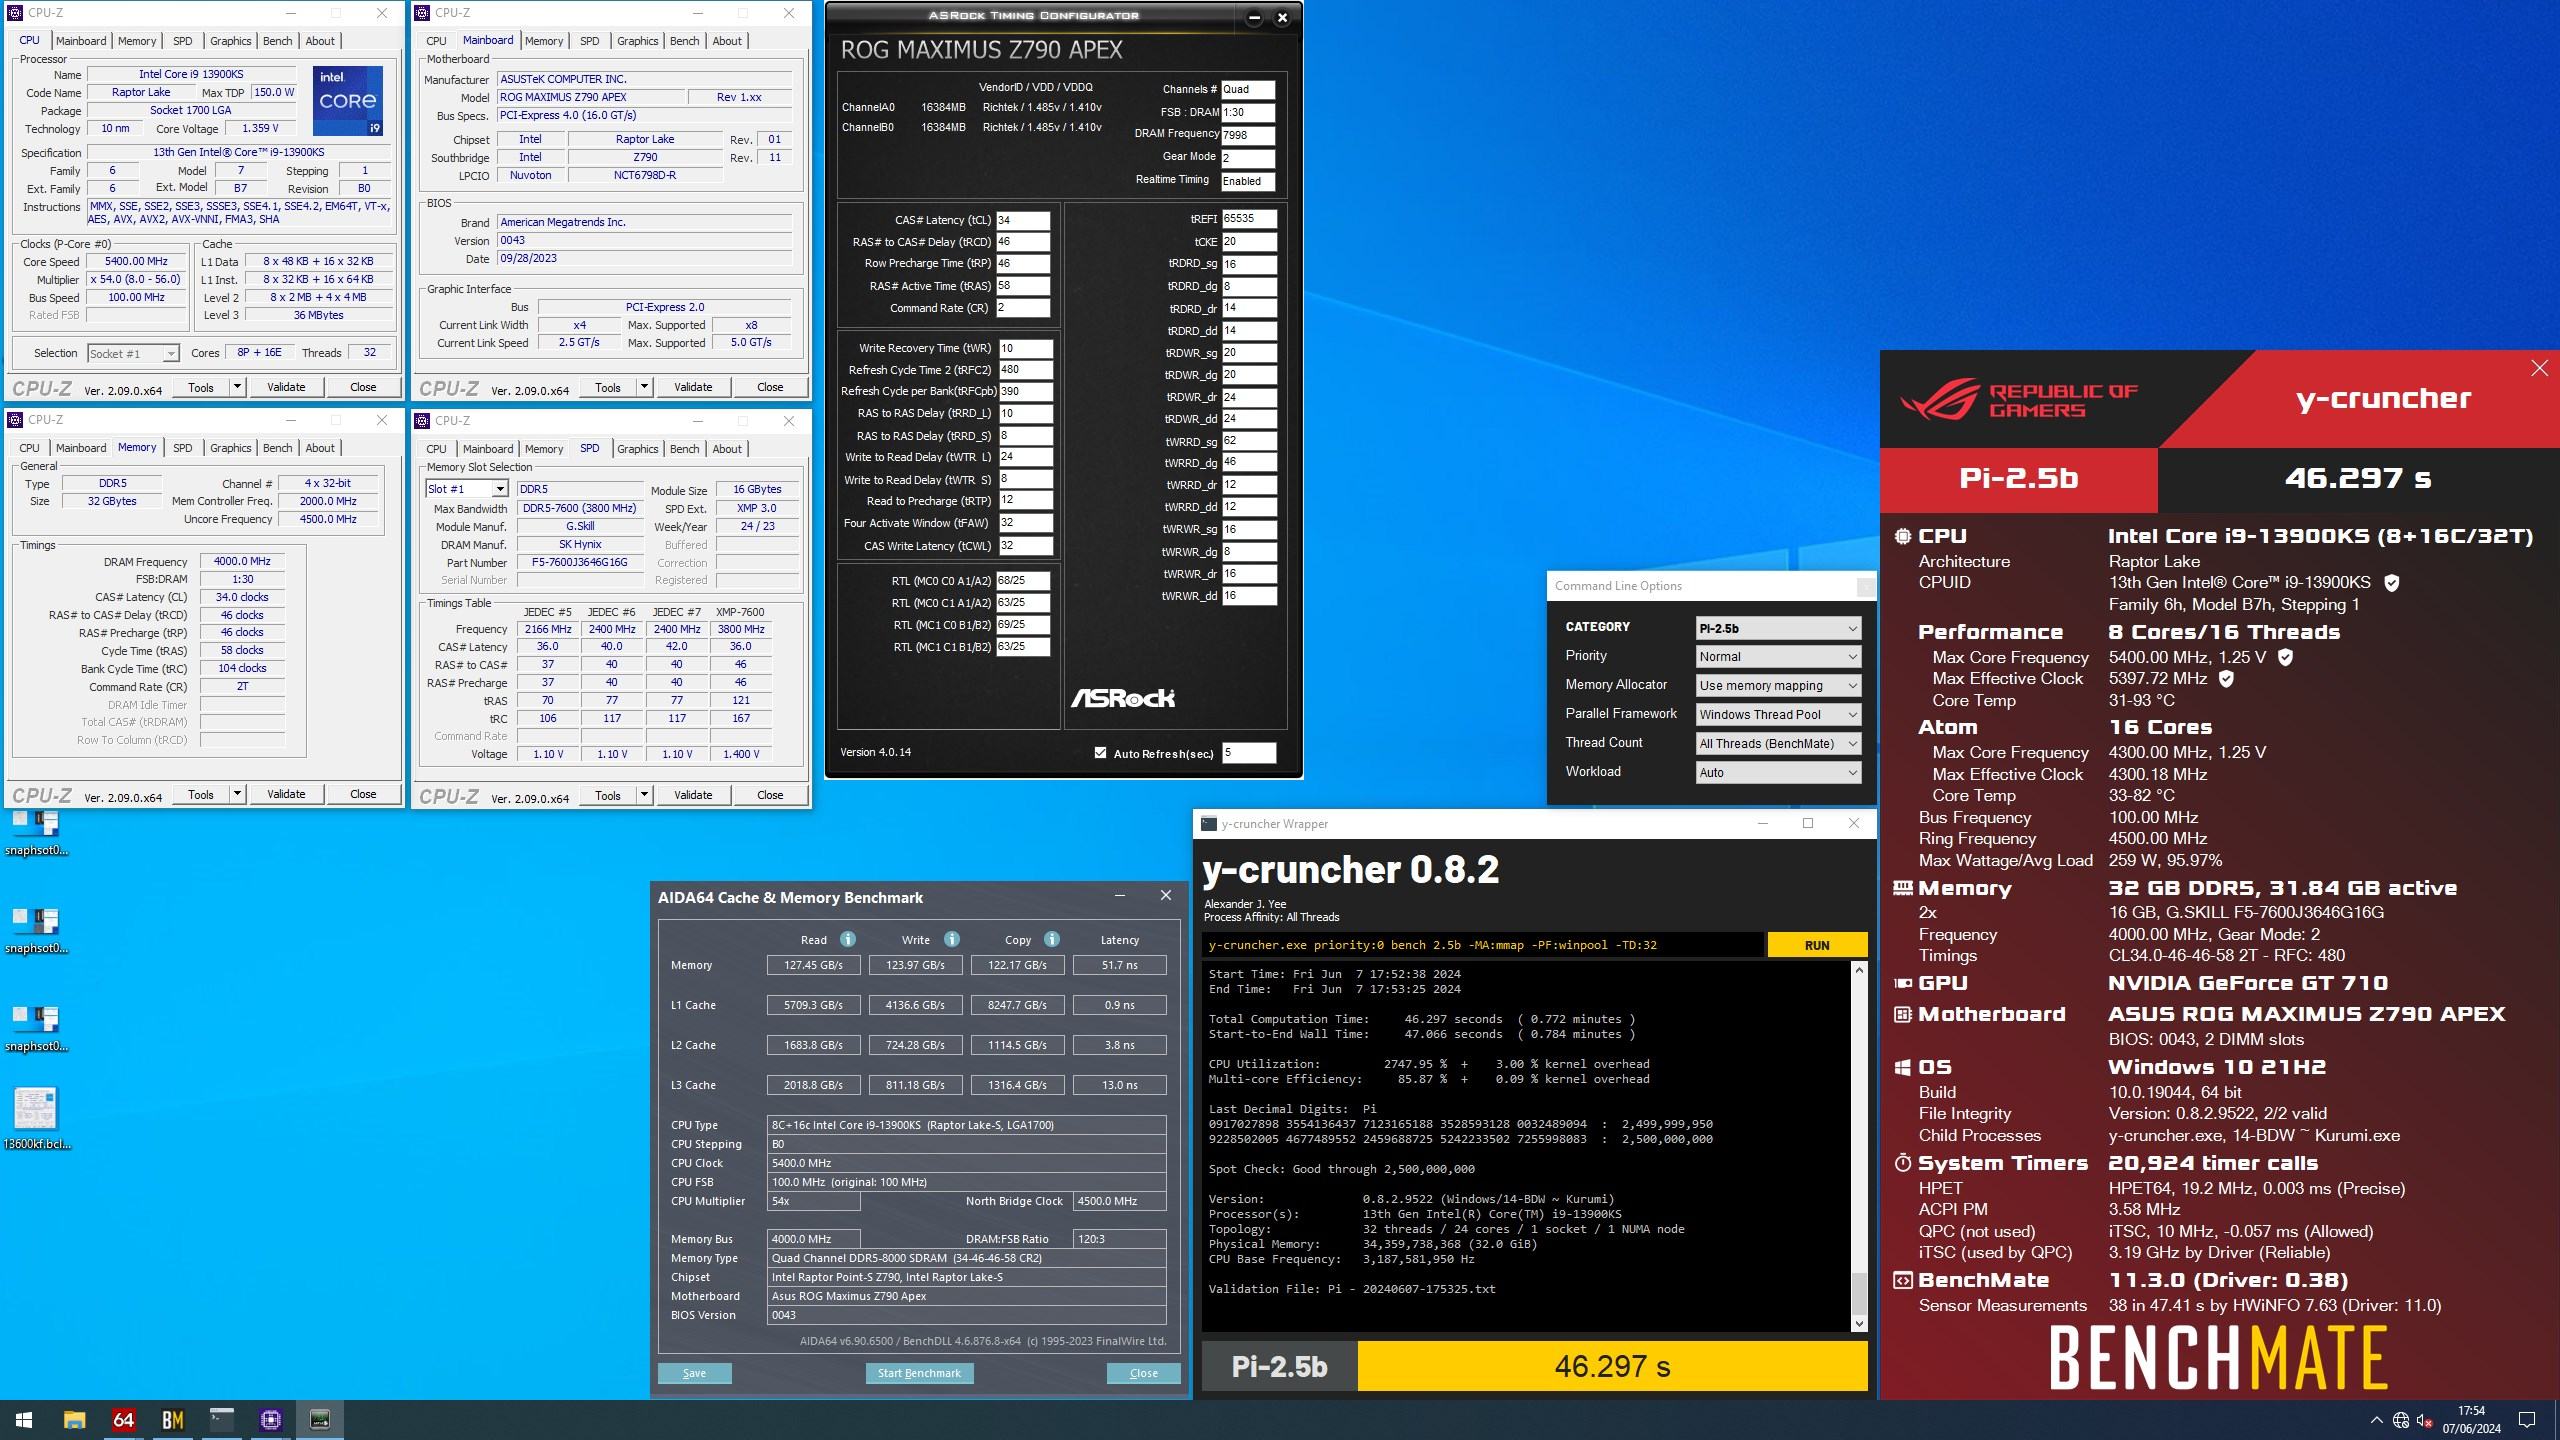This screenshot has width=2560, height=1440.
Task: Click the purple CPU-Z chip taskbar icon
Action: coord(270,1419)
